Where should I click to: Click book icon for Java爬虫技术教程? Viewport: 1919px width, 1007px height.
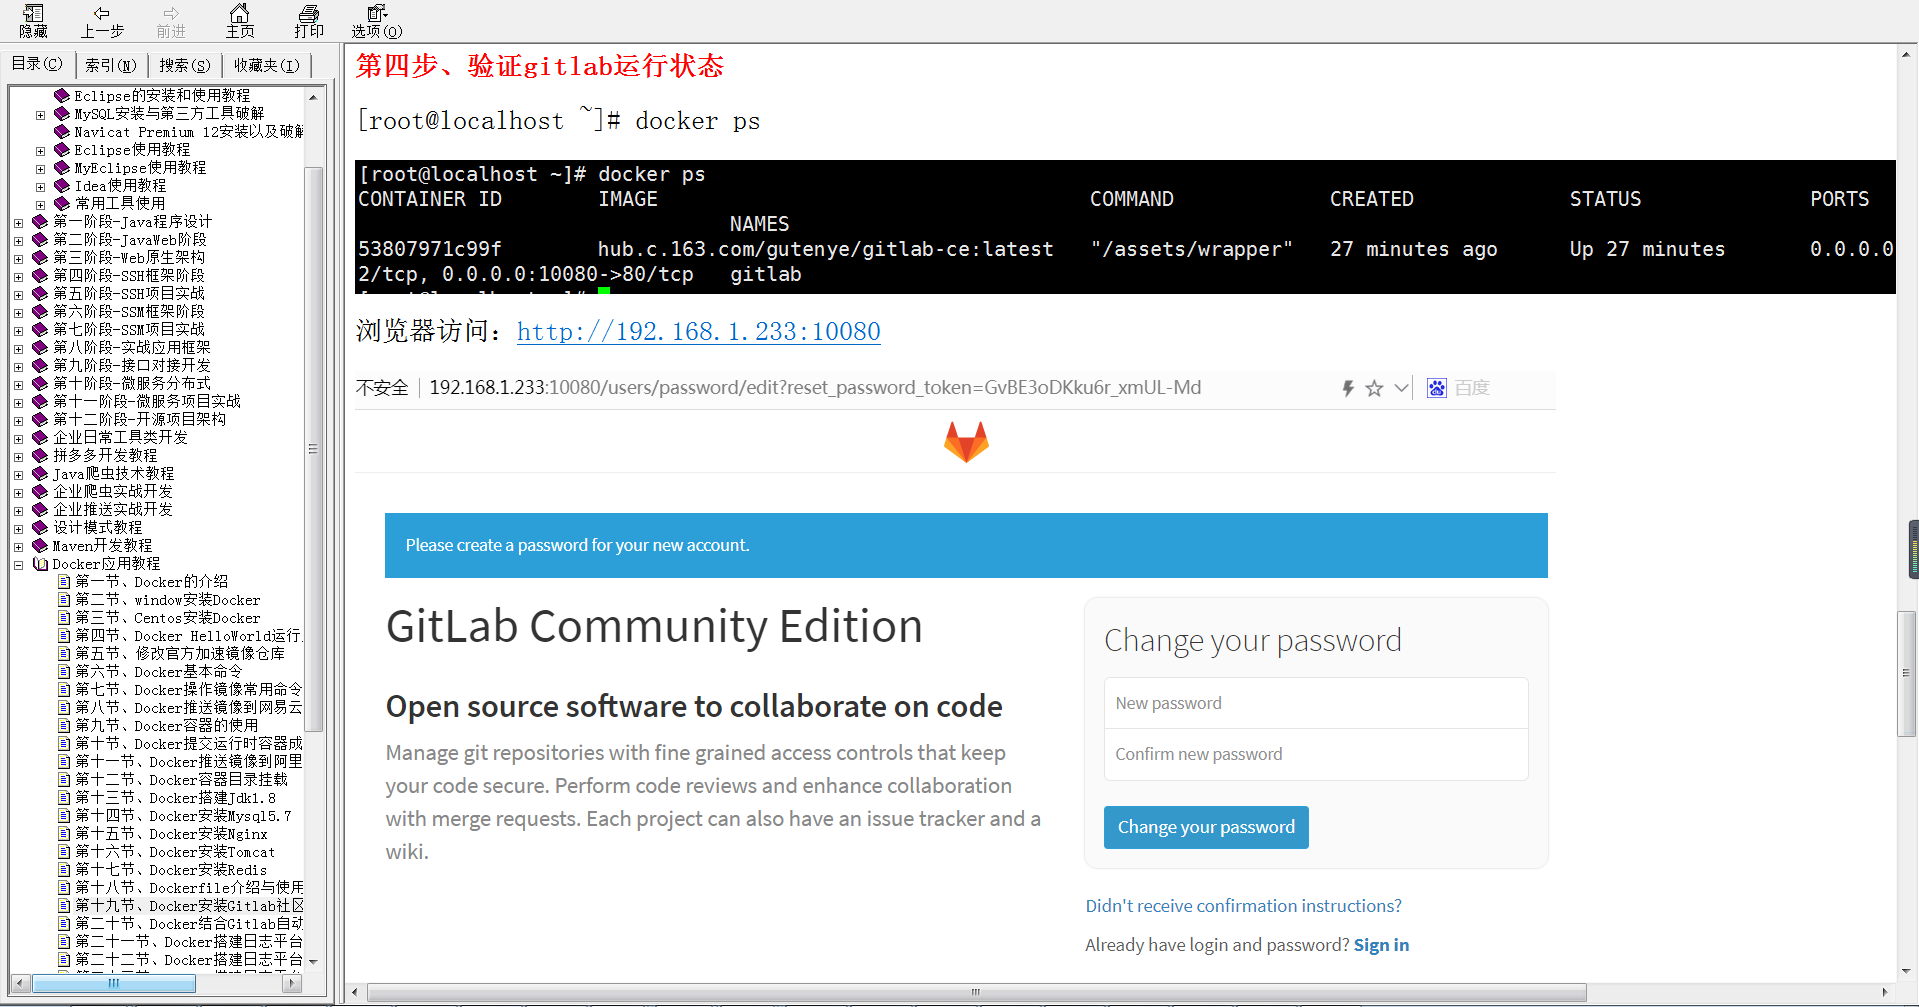[40, 474]
